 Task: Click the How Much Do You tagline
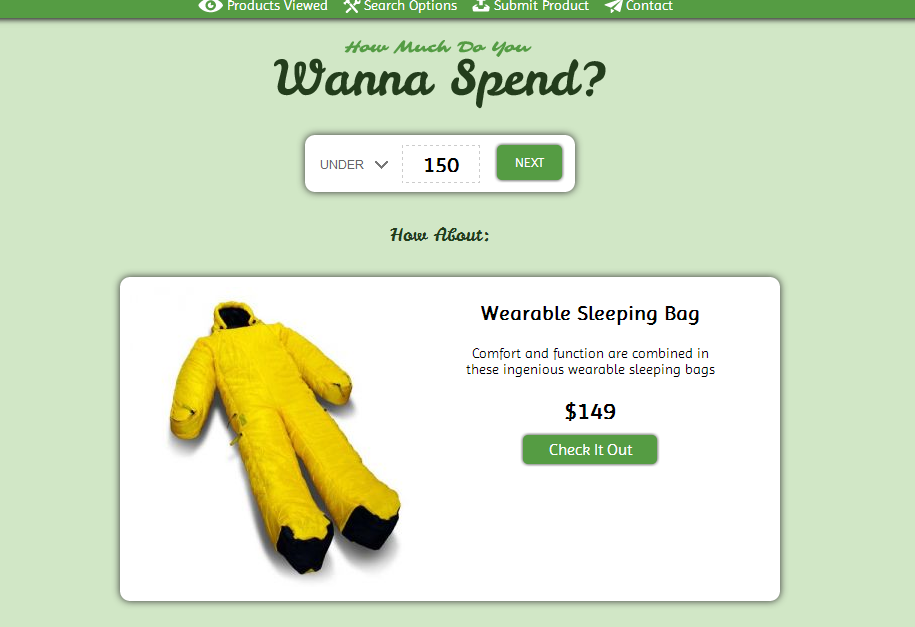point(438,47)
